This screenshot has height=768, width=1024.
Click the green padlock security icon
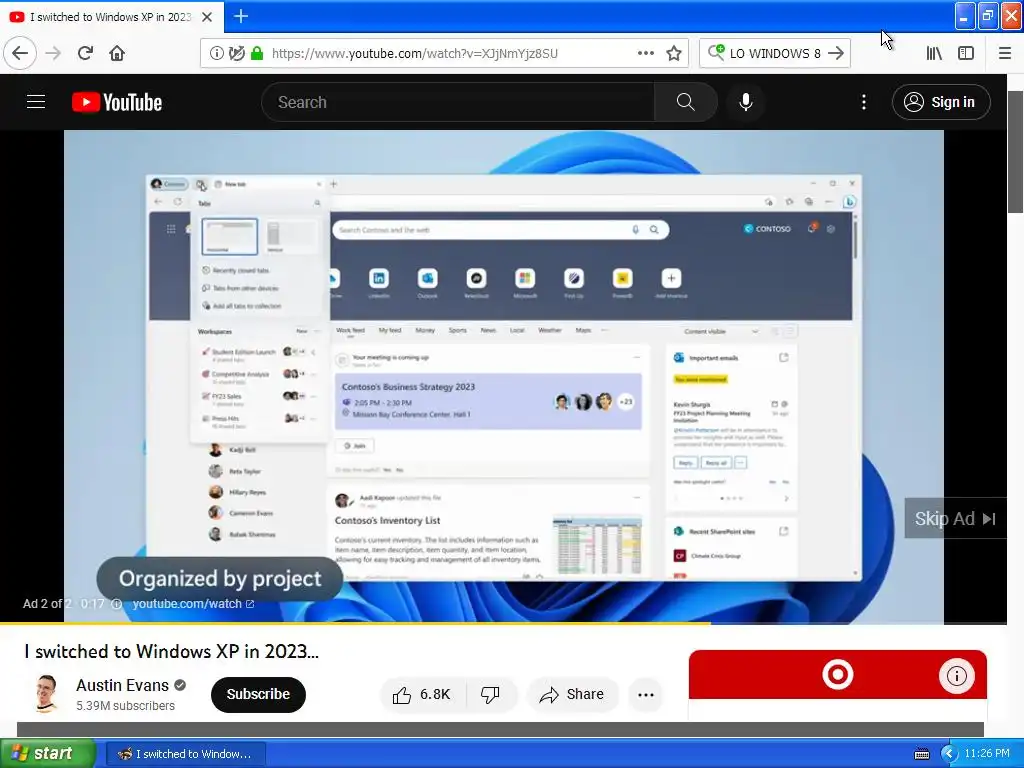257,53
